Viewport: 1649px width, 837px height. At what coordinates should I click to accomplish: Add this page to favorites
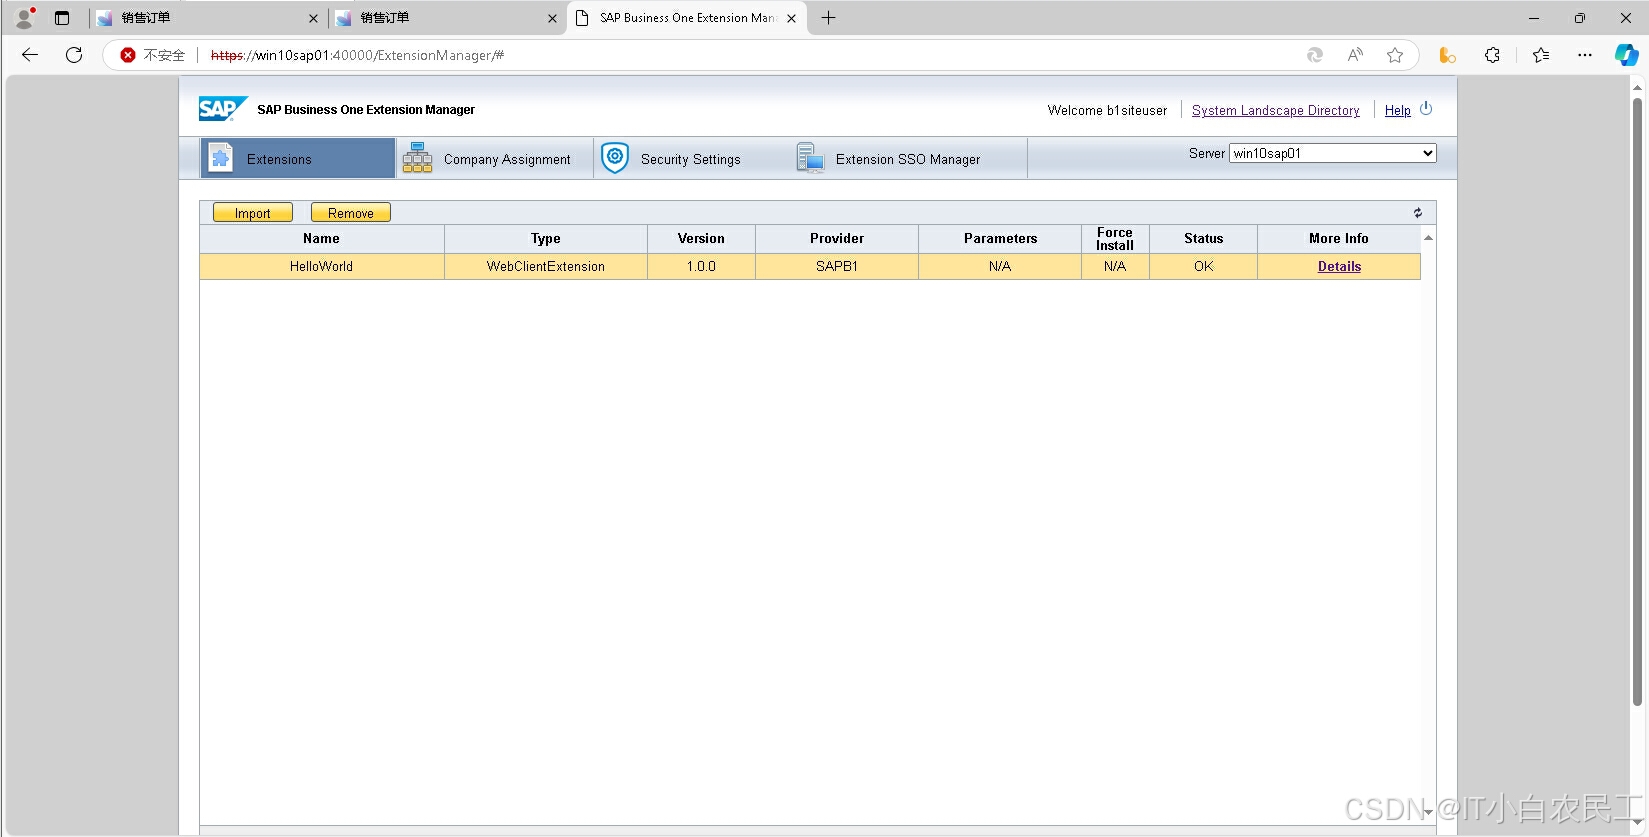[1395, 55]
